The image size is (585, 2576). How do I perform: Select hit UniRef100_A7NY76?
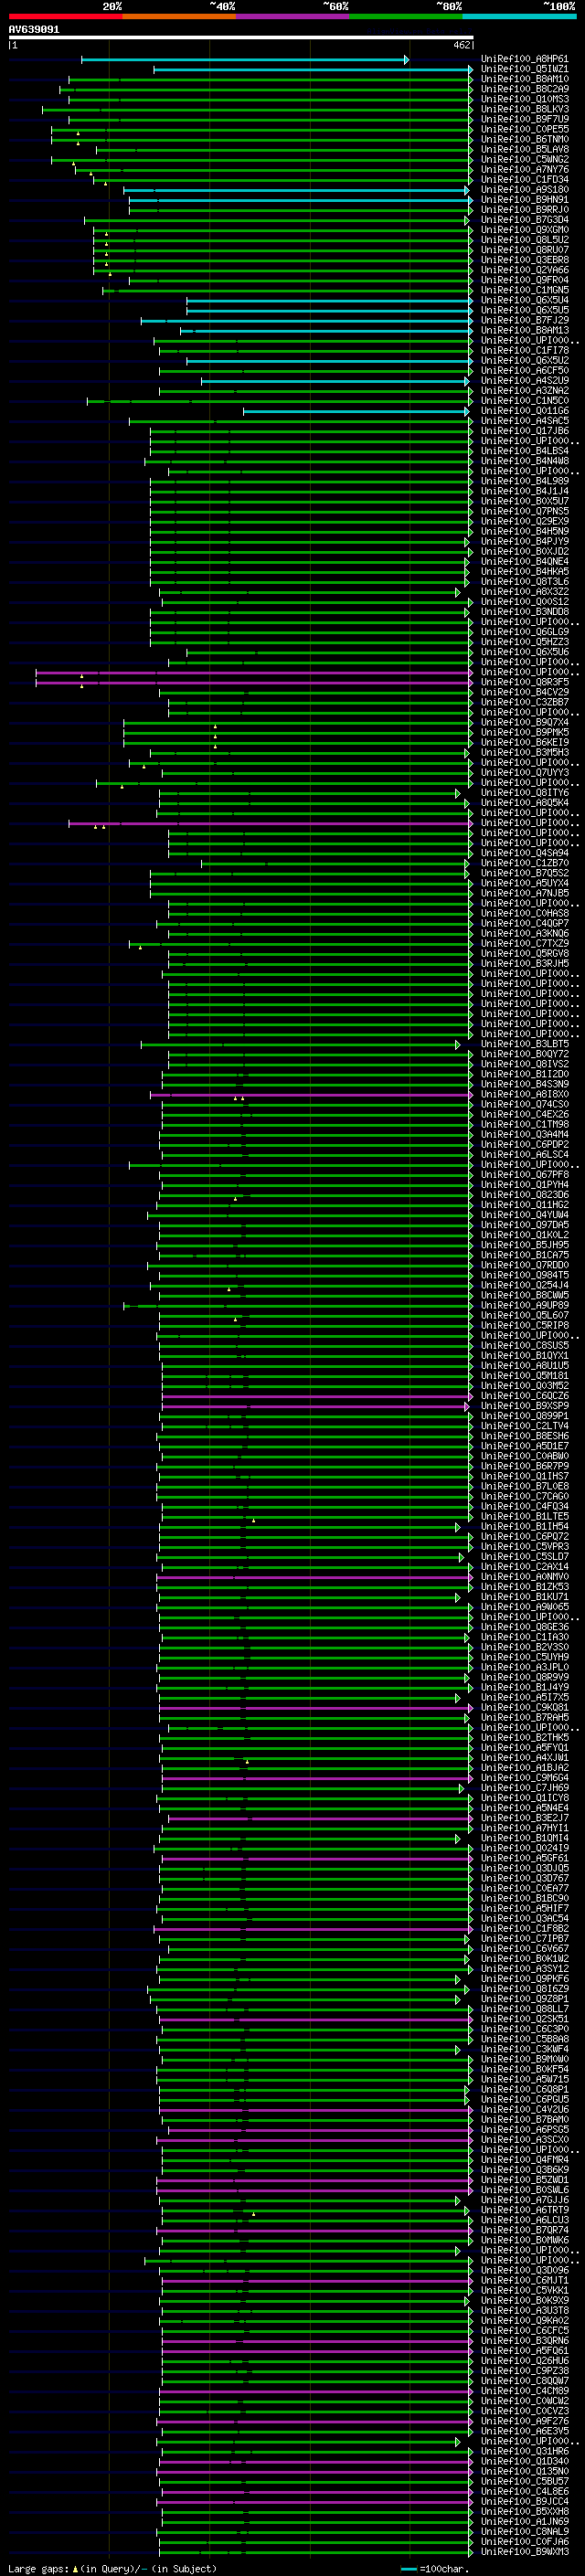525,170
